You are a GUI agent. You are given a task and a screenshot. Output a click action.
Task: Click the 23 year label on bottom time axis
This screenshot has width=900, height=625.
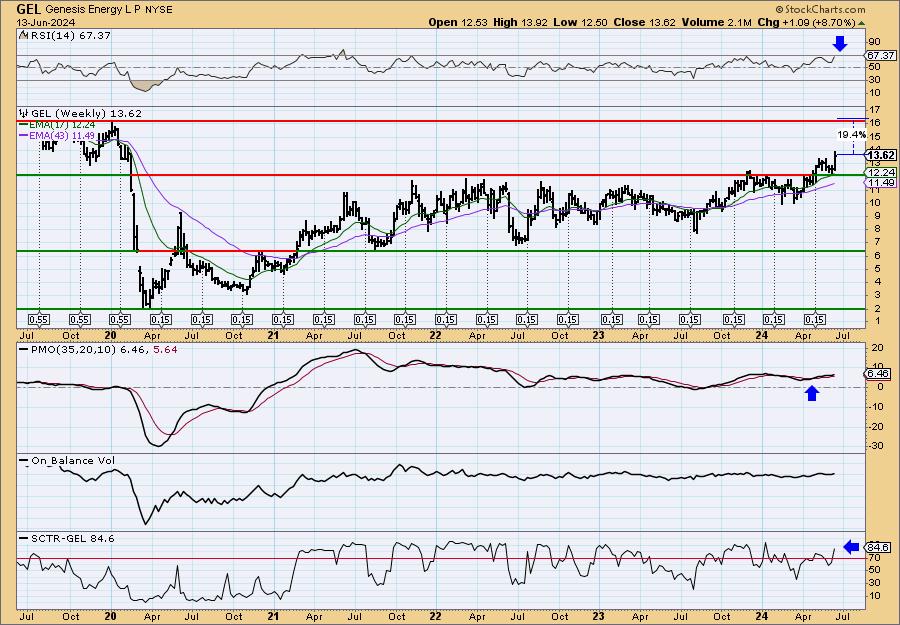(598, 616)
